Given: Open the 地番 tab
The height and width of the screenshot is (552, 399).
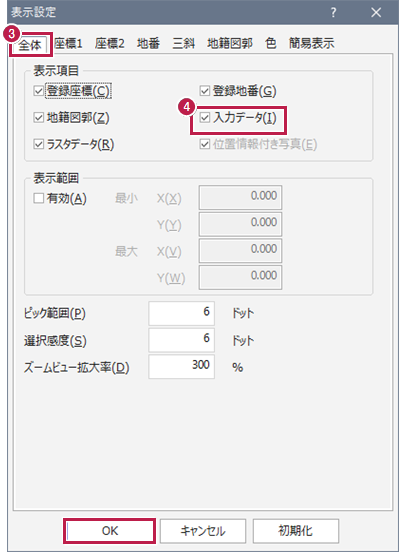Looking at the screenshot, I should [148, 44].
